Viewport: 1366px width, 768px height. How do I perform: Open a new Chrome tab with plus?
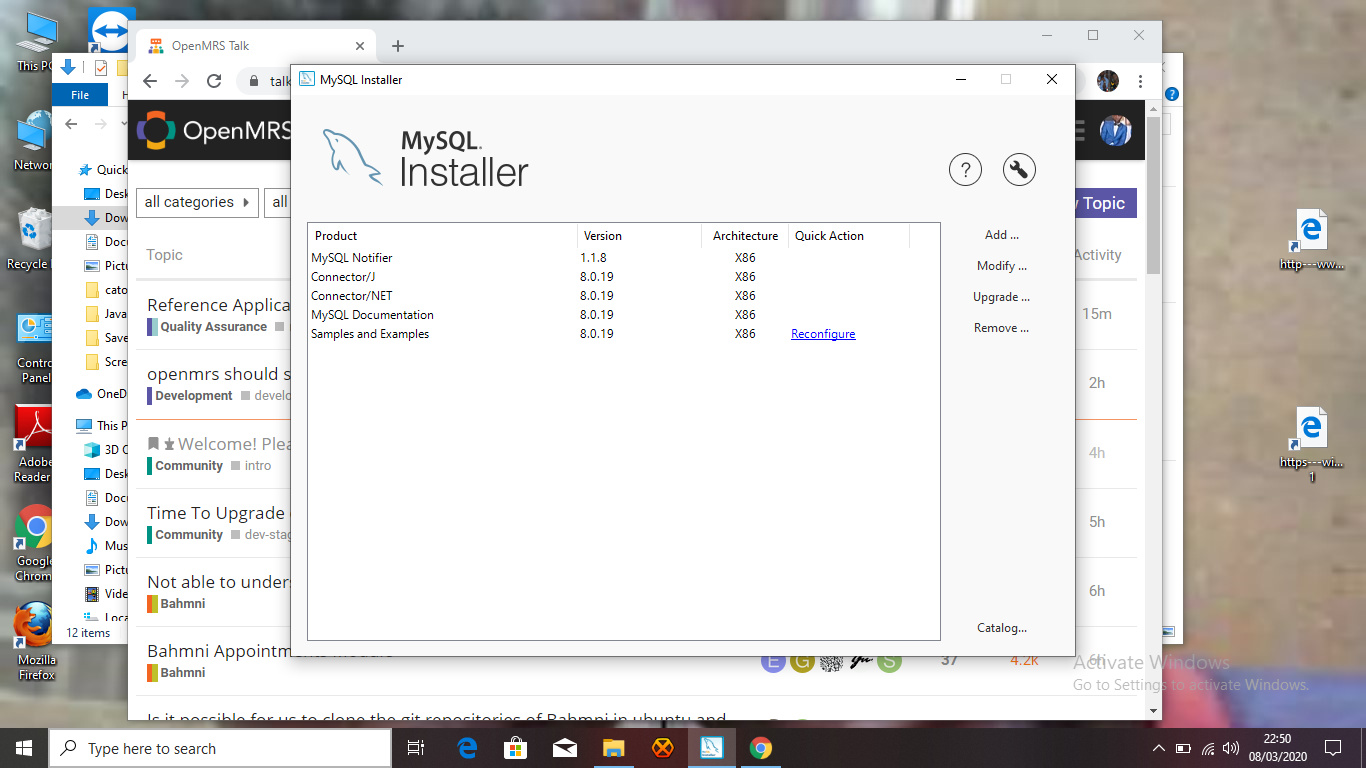(397, 46)
